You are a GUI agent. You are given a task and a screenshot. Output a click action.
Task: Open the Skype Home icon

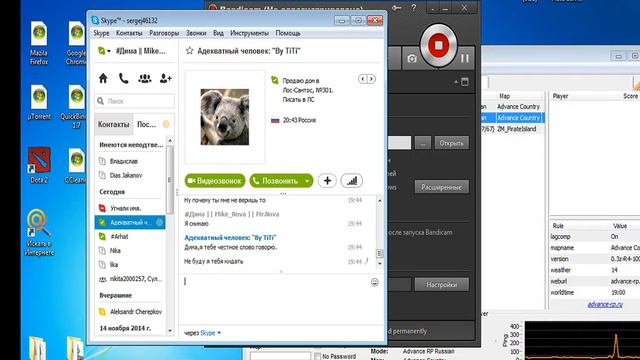[x=103, y=78]
